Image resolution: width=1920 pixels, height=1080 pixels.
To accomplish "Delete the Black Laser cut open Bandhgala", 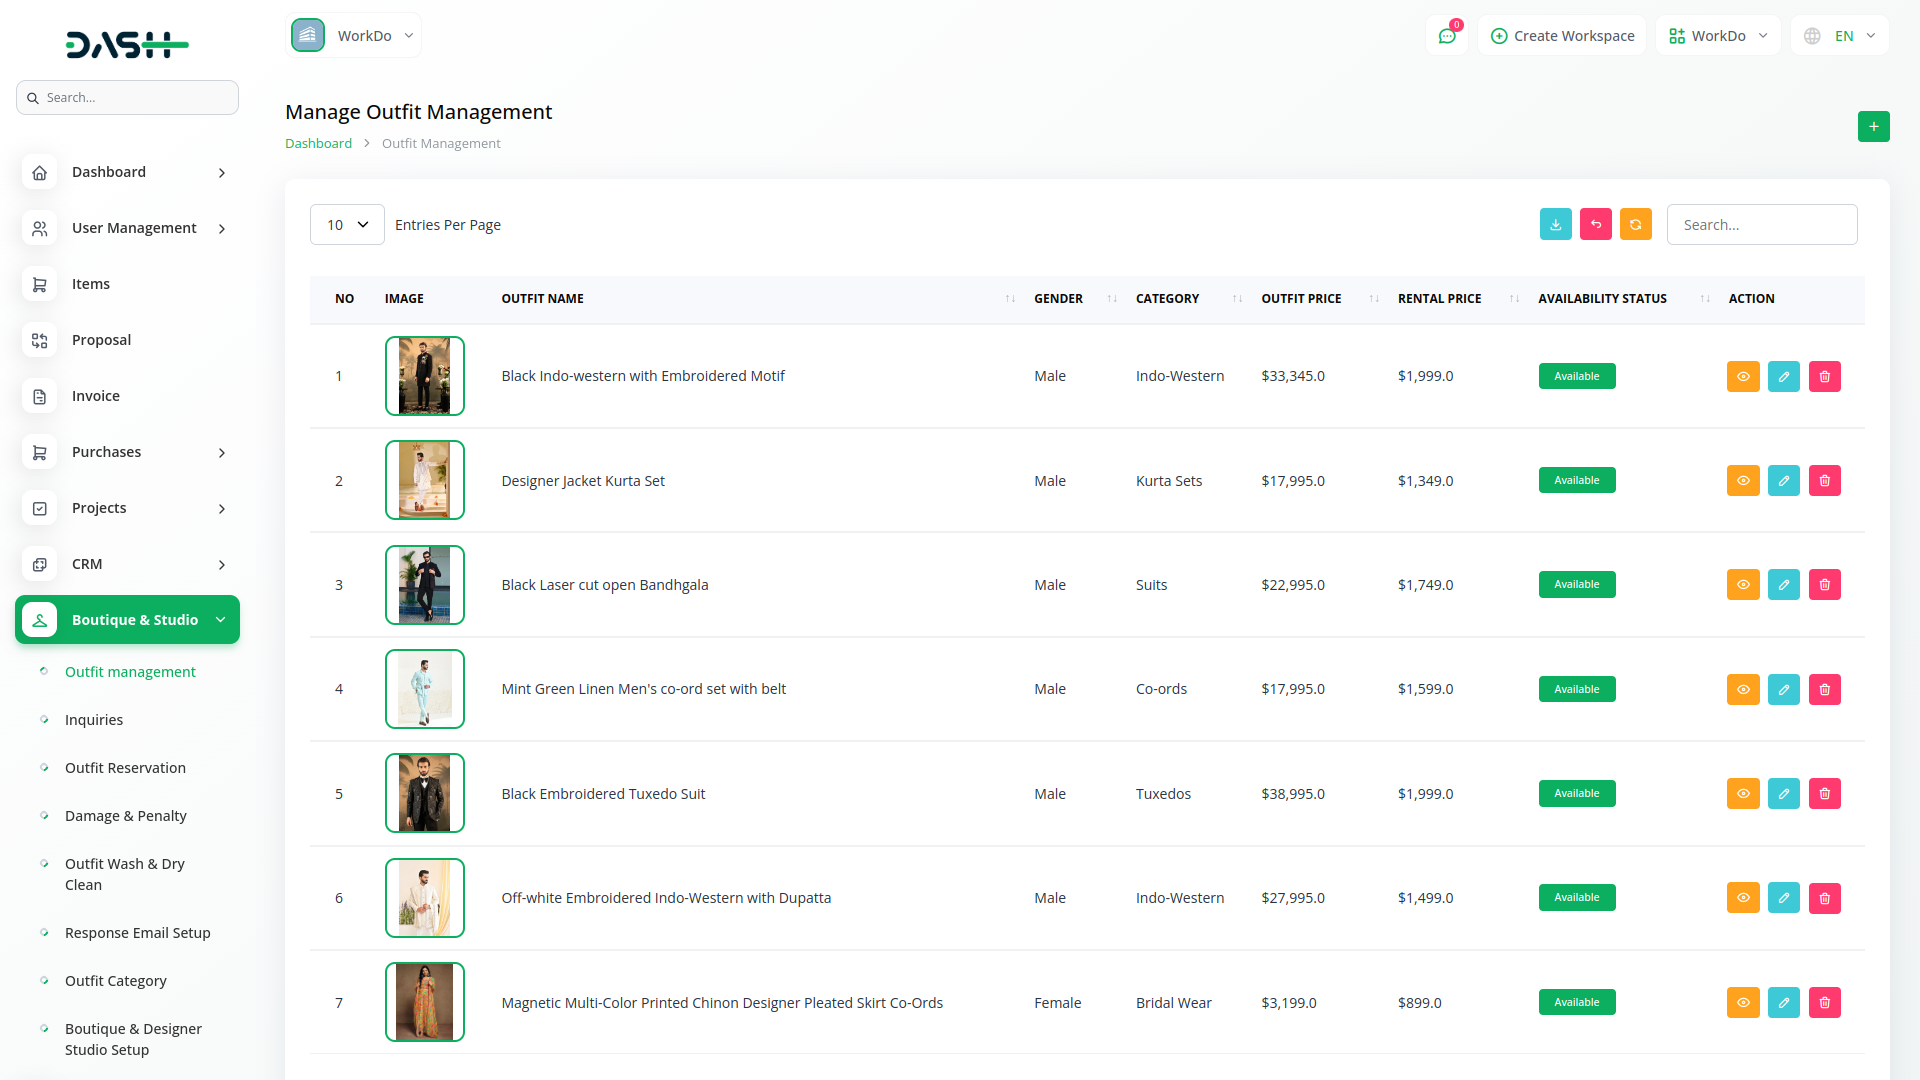I will point(1824,585).
